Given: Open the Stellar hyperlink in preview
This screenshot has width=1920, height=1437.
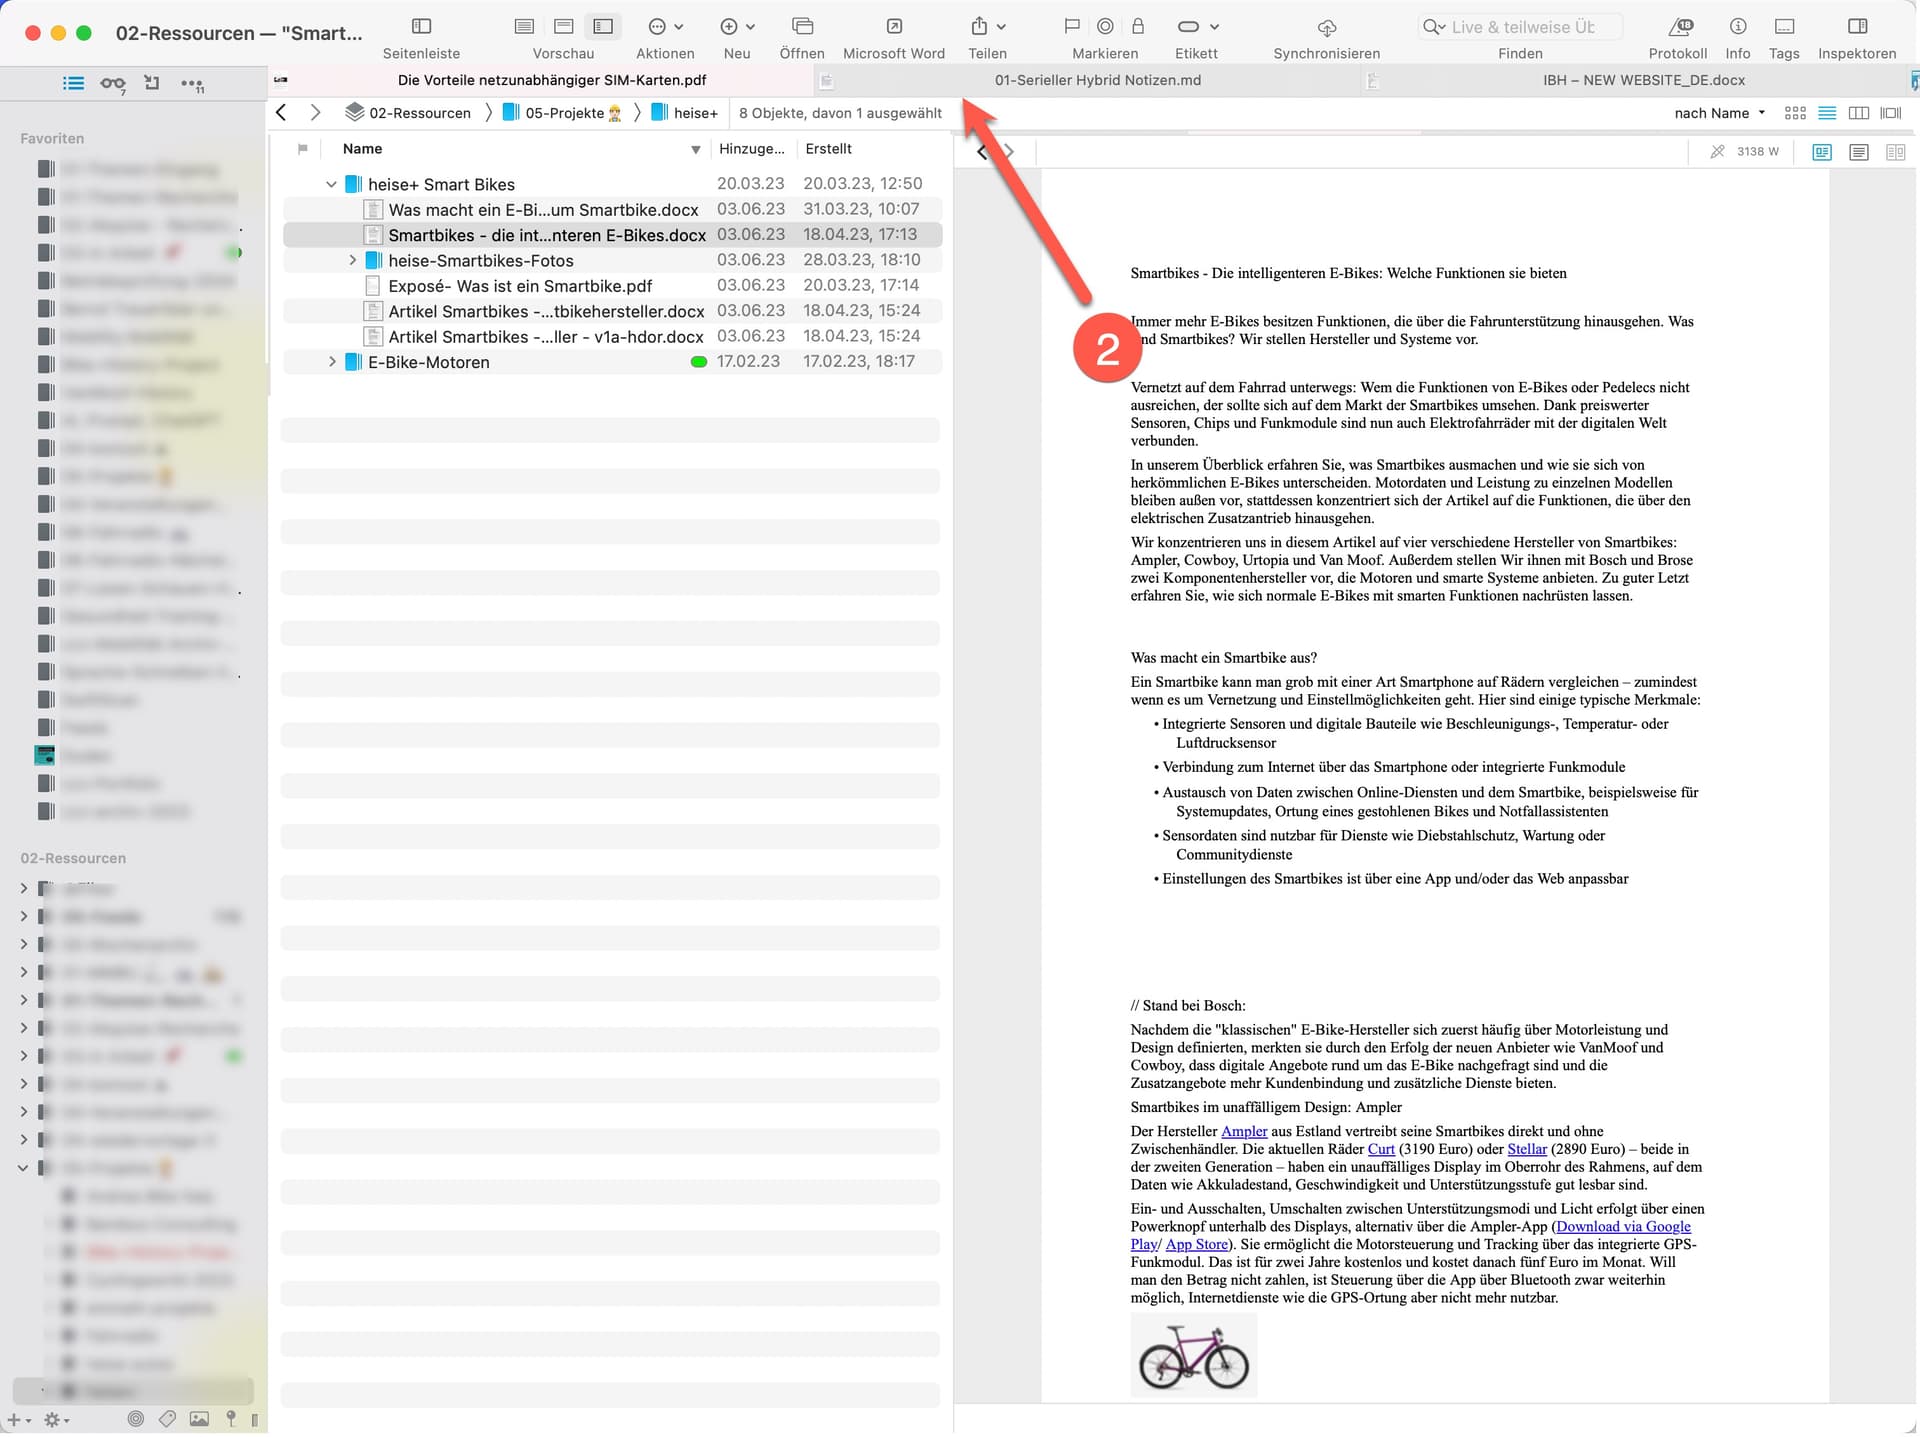Looking at the screenshot, I should click(1527, 1150).
